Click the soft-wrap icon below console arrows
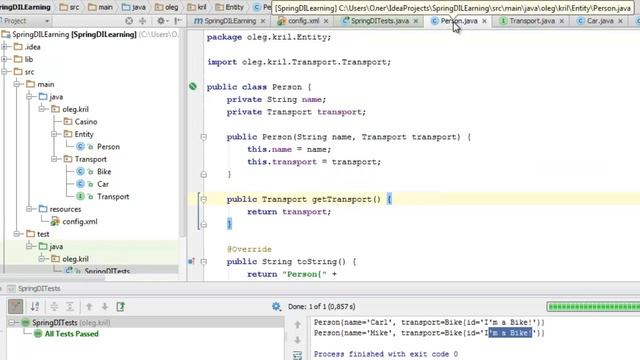 tap(298, 355)
